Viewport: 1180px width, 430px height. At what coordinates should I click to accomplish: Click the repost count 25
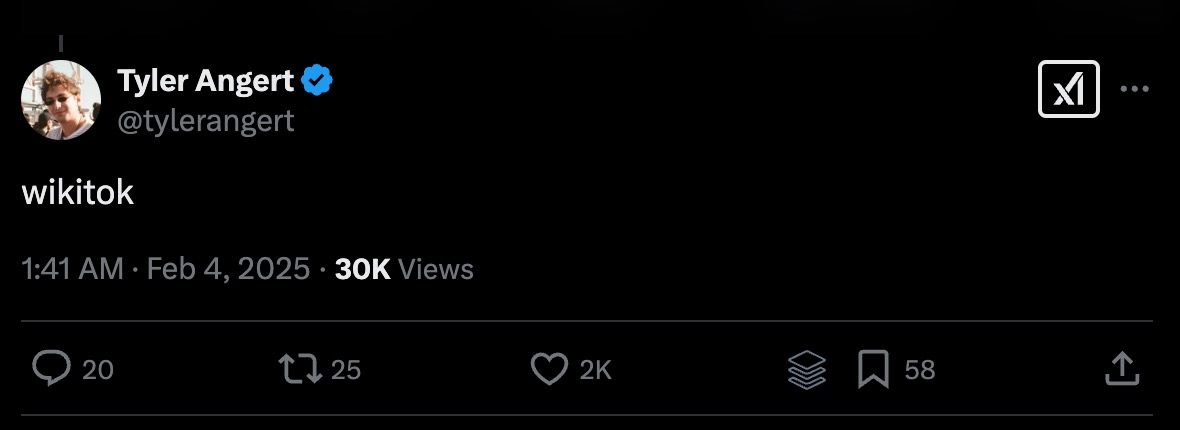click(345, 370)
